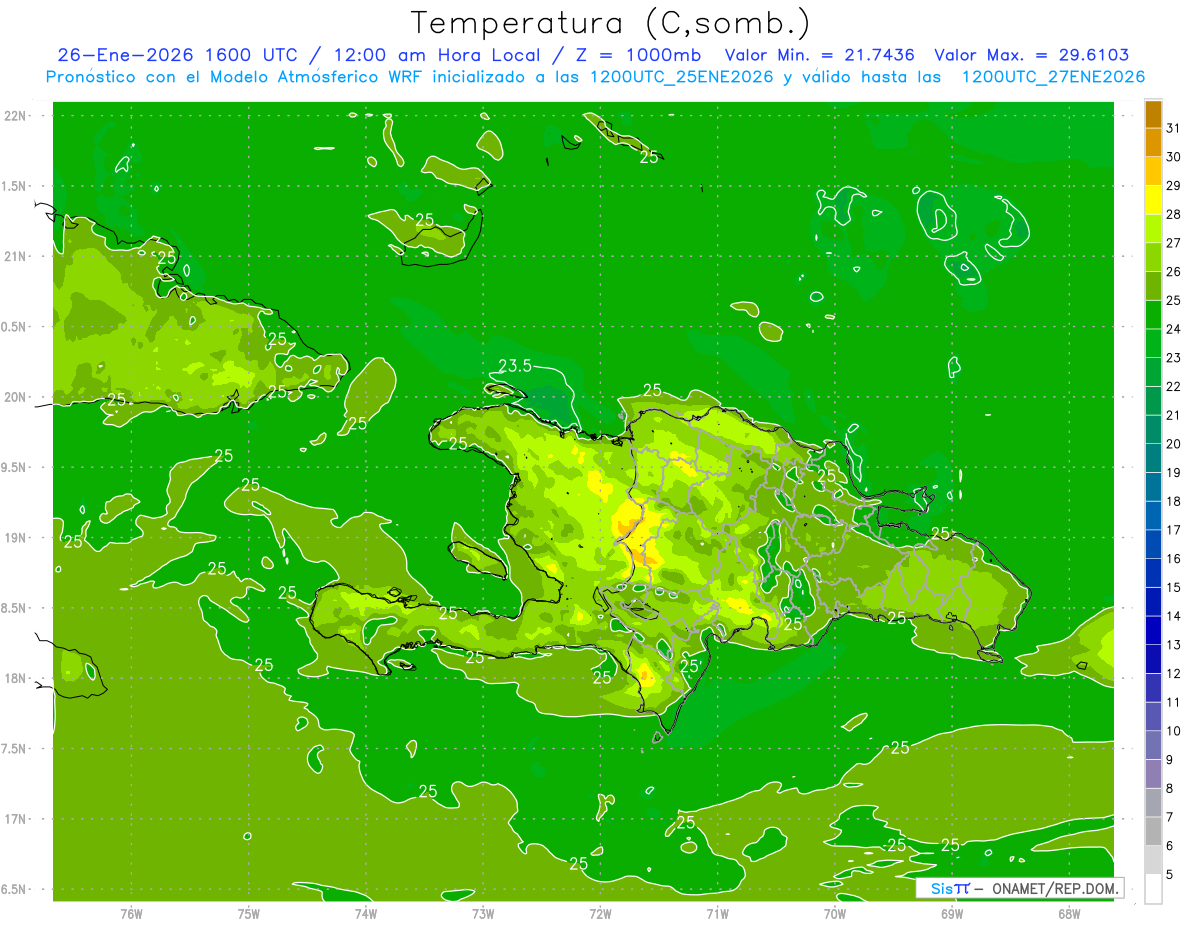The image size is (1200, 927).
Task: Pick the orange swatch above 31 on colorbar
Action: pos(1153,114)
